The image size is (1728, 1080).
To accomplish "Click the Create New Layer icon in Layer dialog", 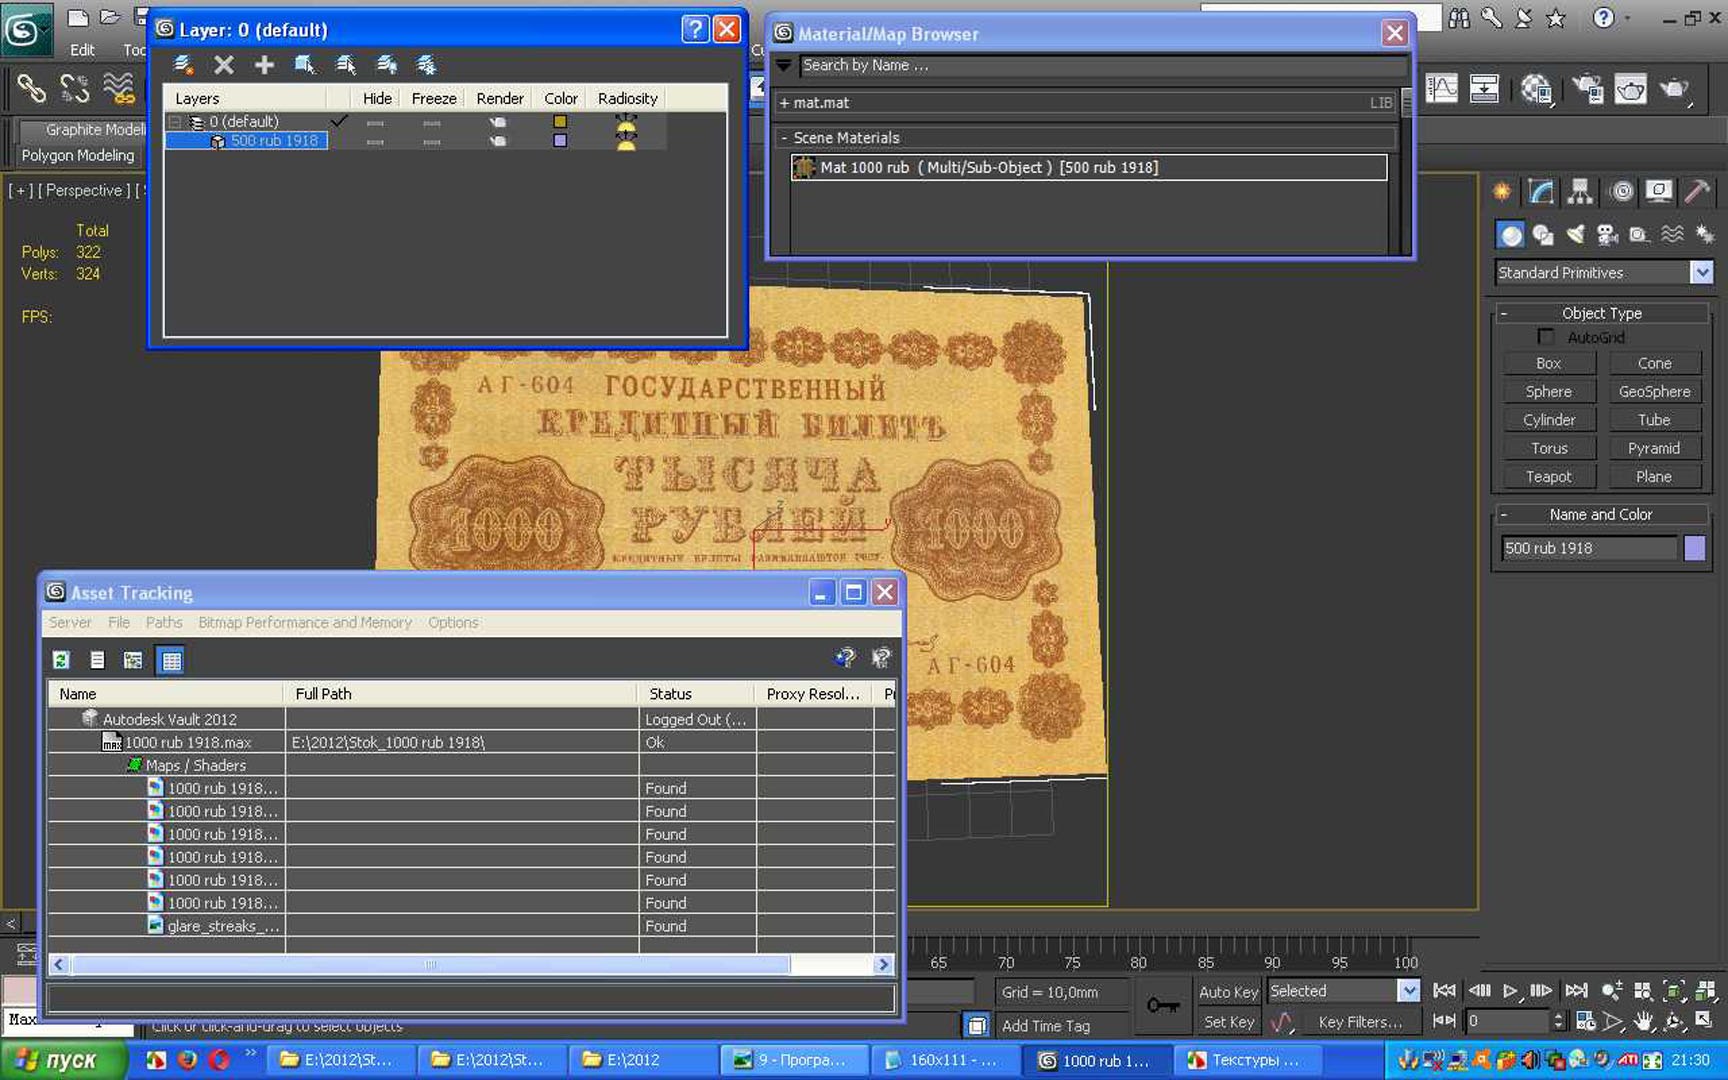I will (x=183, y=65).
